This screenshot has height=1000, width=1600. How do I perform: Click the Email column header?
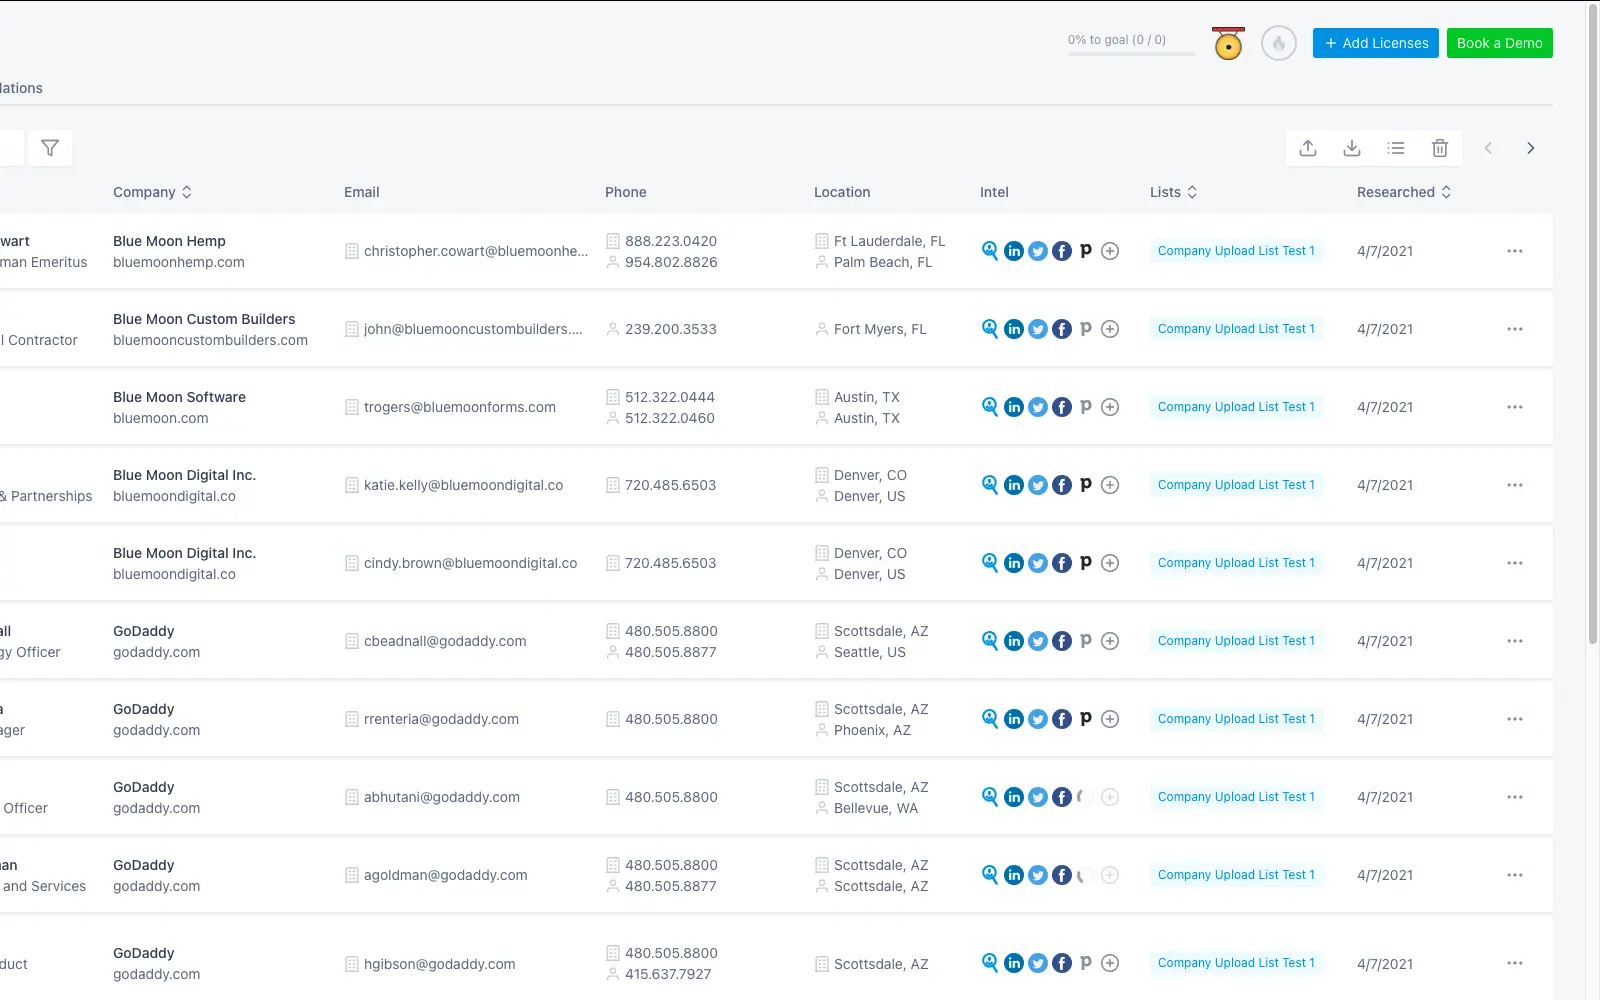pos(362,192)
